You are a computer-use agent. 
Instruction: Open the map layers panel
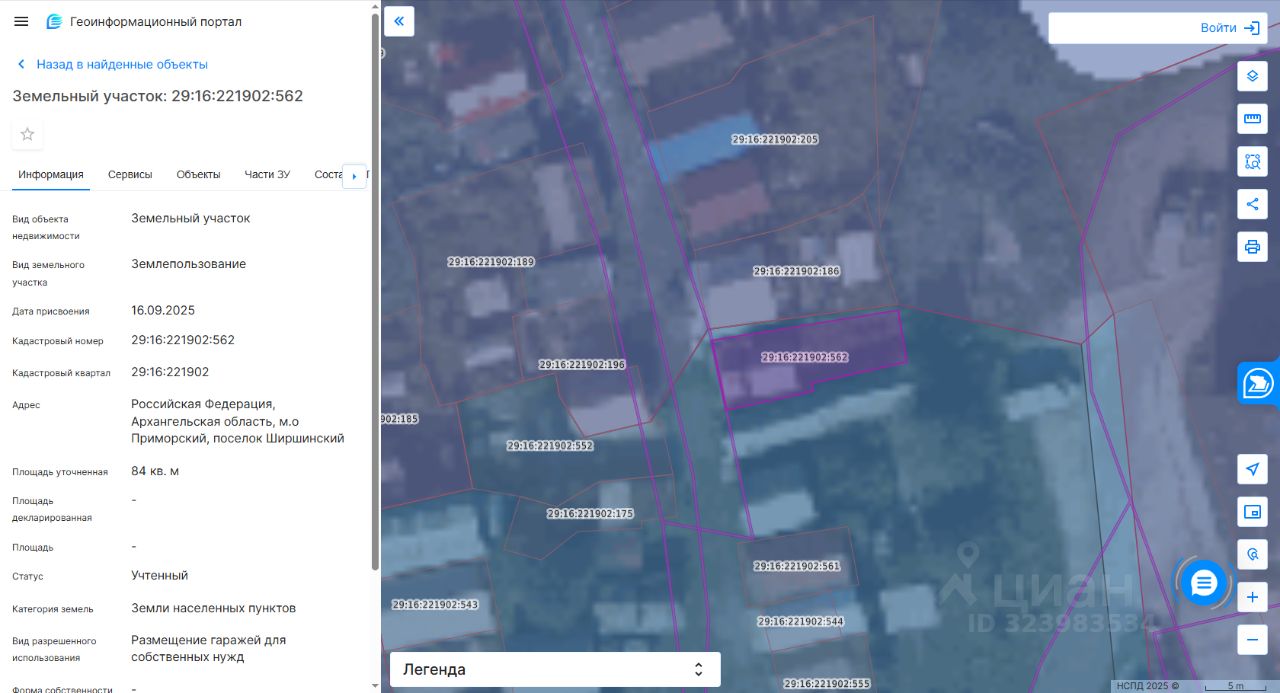pyautogui.click(x=1252, y=76)
